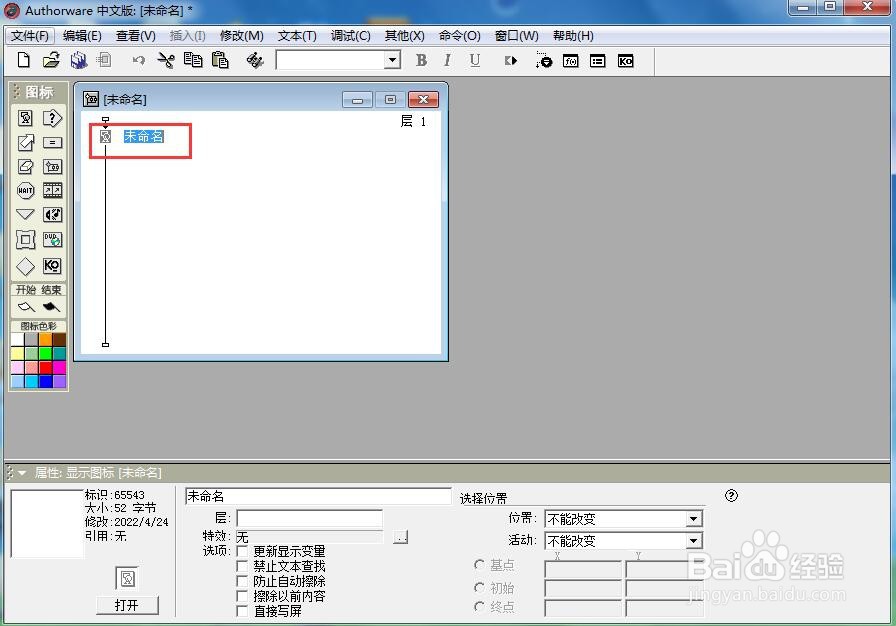Open the 修改(M) menu
Viewport: 896px width, 626px height.
click(242, 36)
